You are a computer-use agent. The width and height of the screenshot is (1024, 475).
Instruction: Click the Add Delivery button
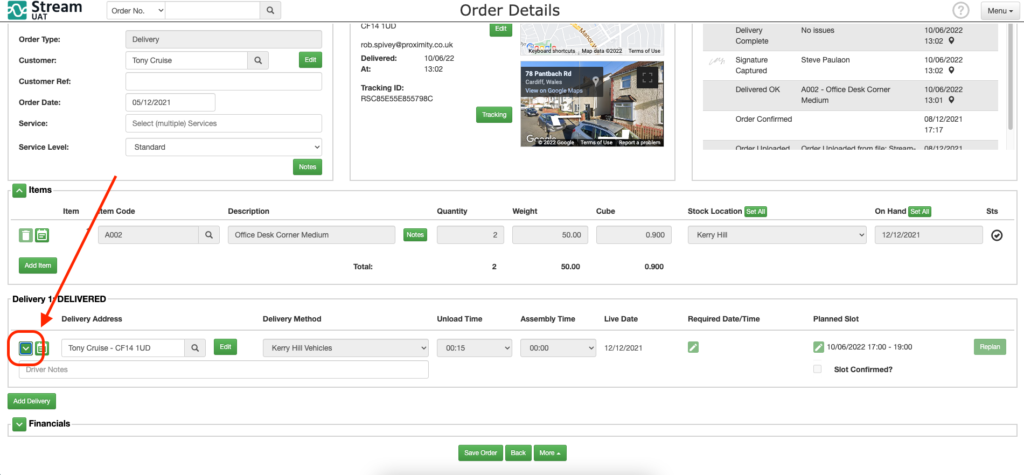click(x=32, y=401)
